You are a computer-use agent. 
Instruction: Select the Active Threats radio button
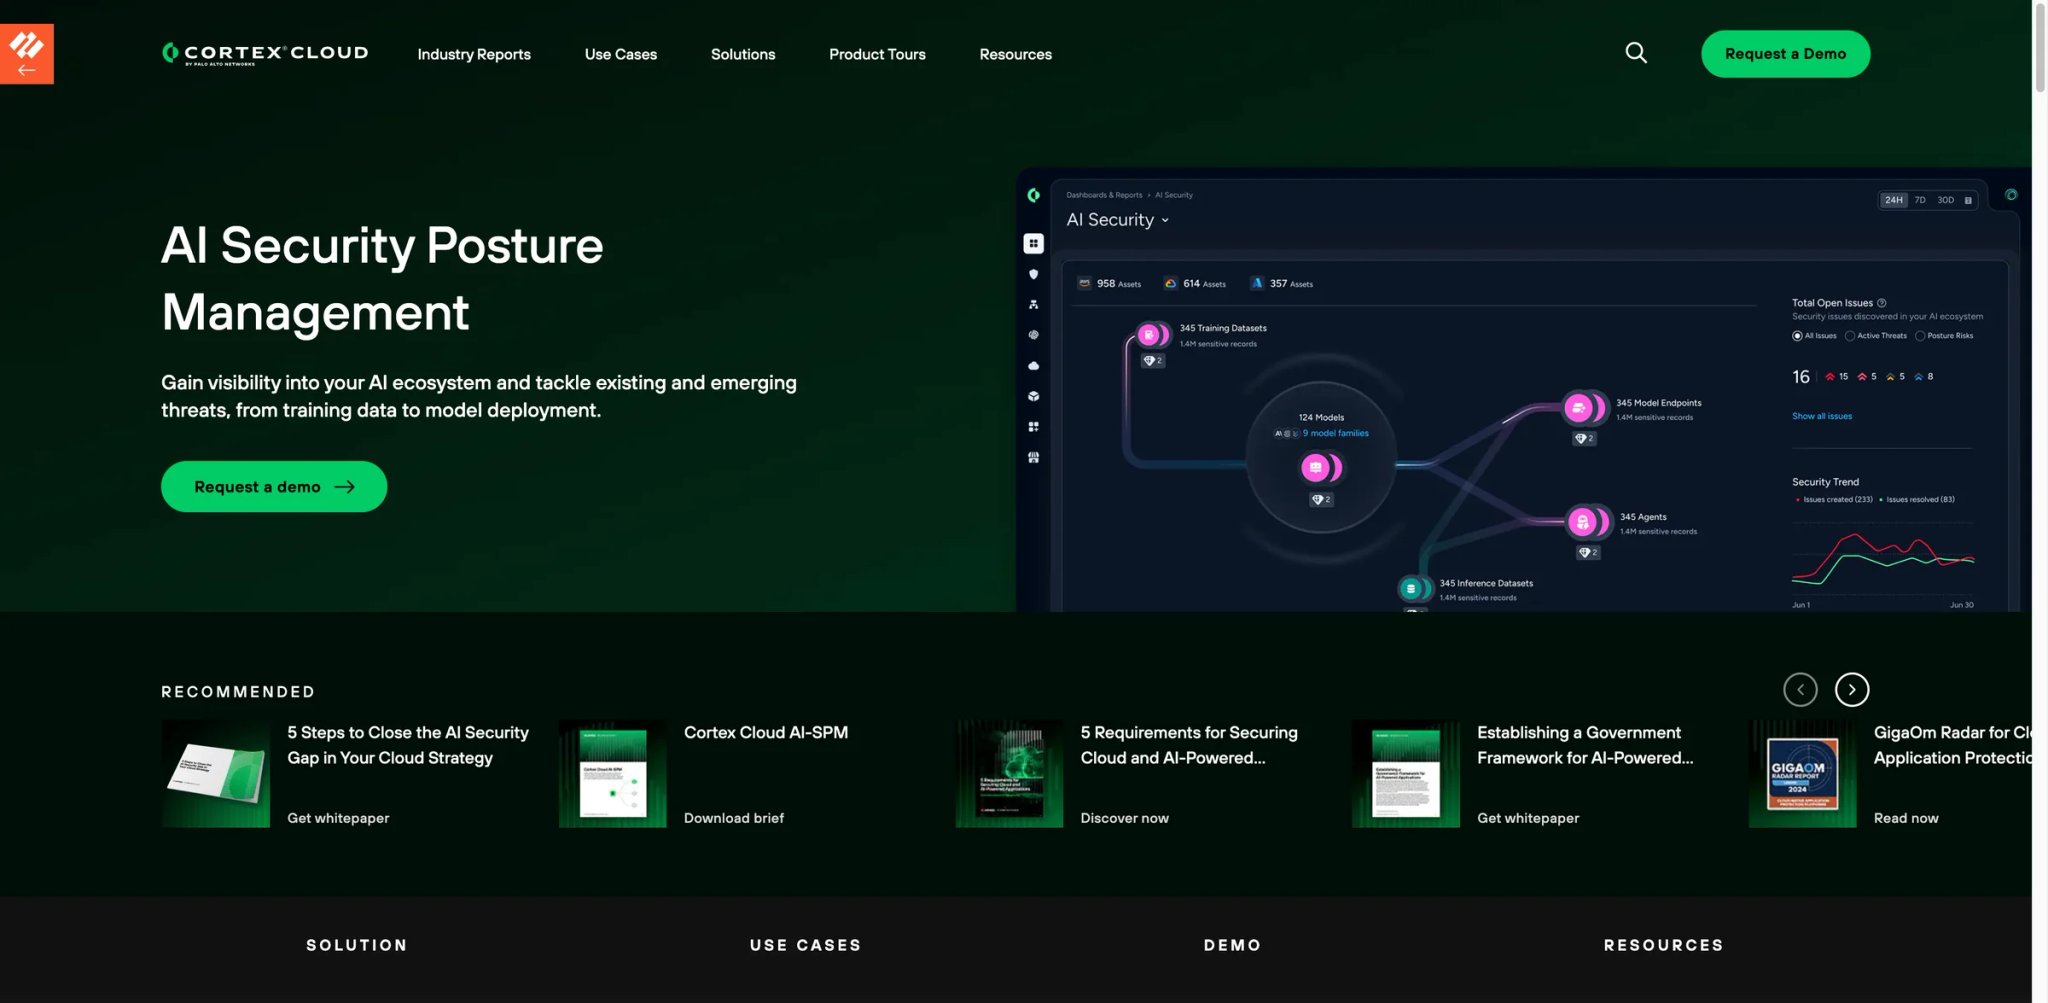pyautogui.click(x=1850, y=336)
